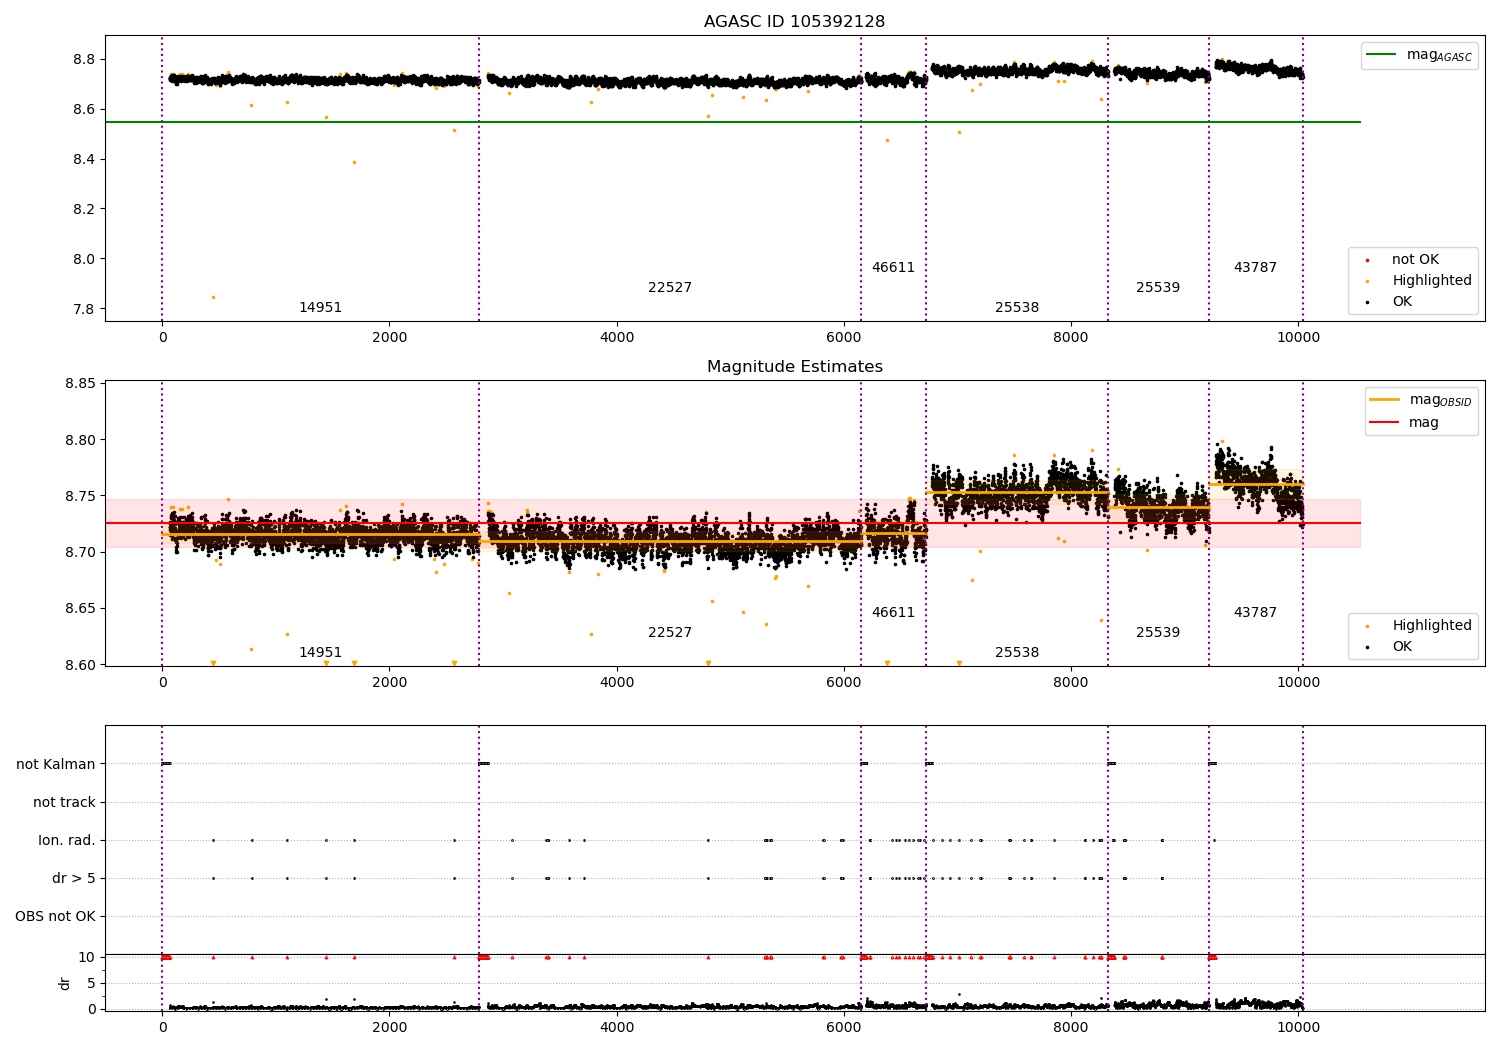Select the green mag AGASC legend entry
Viewport: 1500px width, 1050px height.
pos(1419,55)
